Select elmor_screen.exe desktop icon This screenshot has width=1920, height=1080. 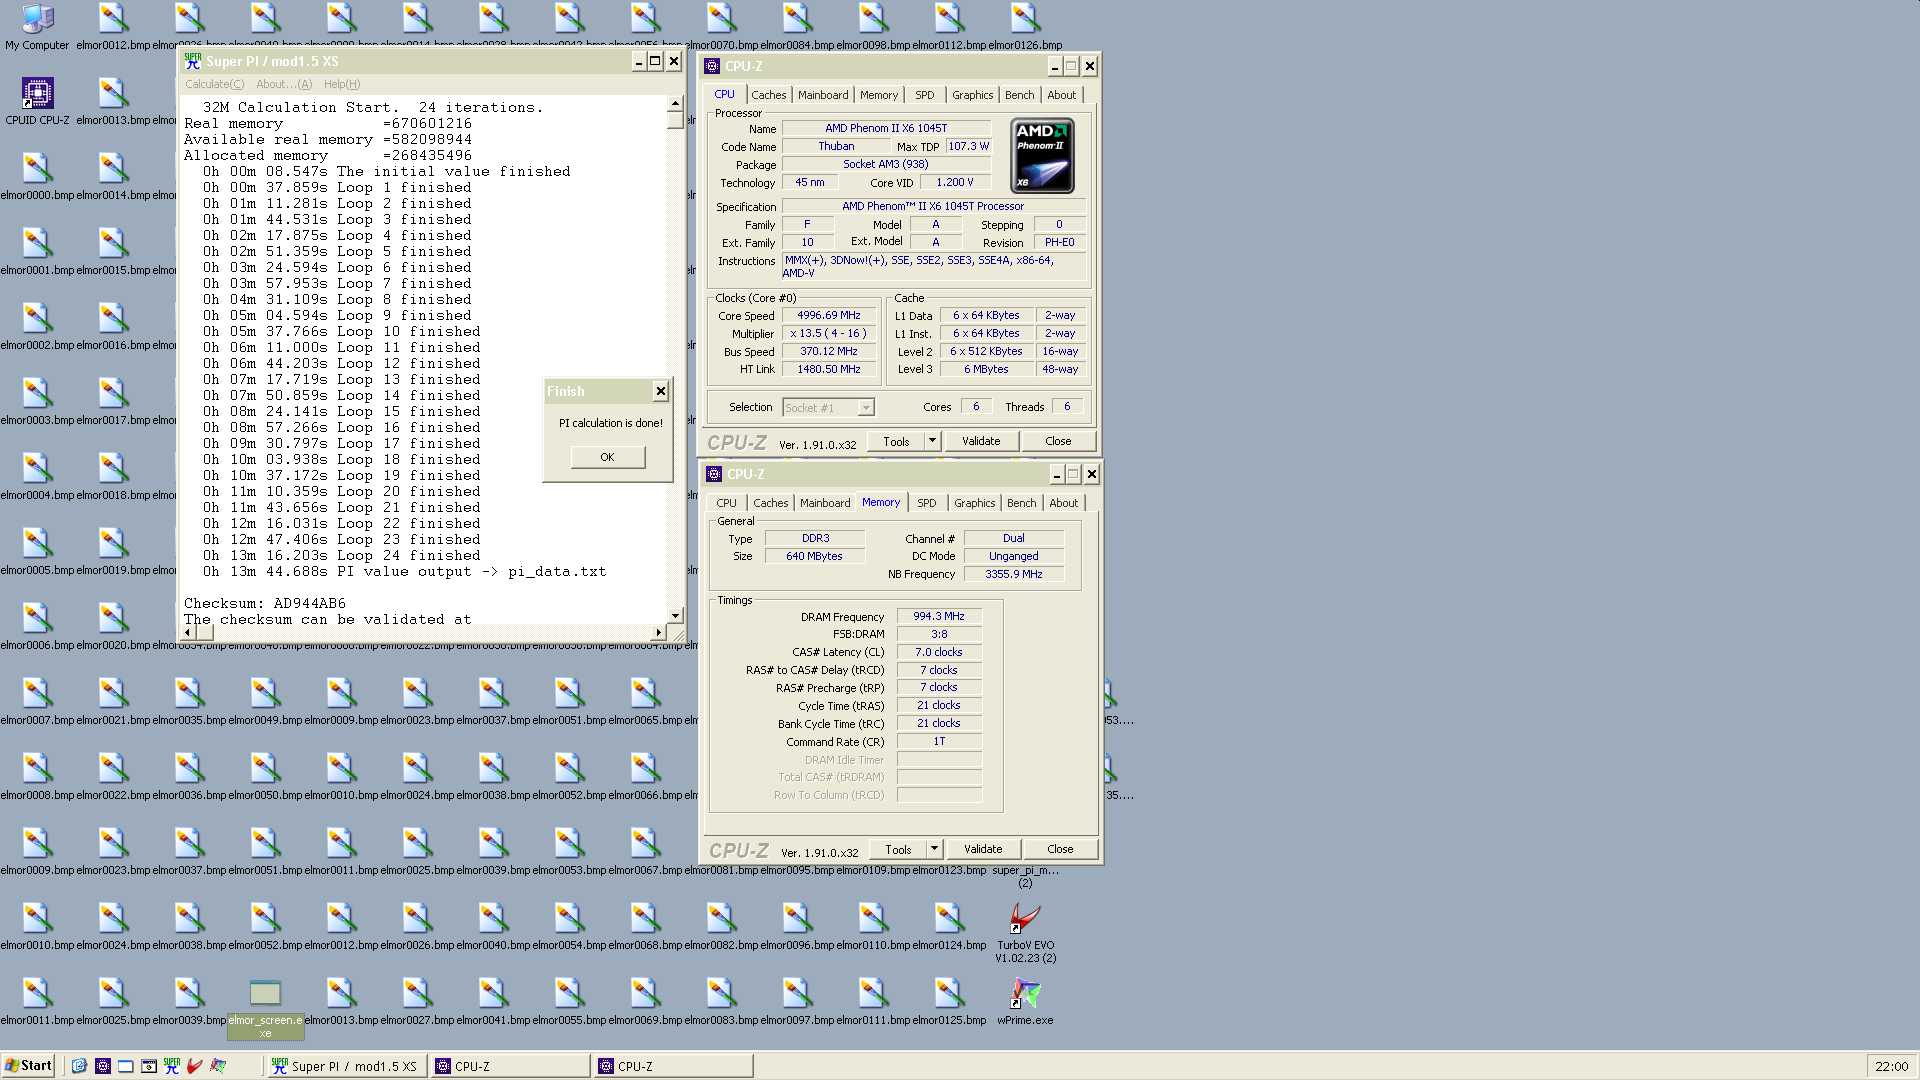tap(265, 1008)
